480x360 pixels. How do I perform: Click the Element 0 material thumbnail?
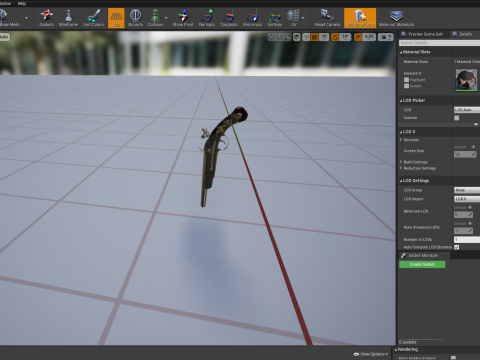(x=466, y=80)
